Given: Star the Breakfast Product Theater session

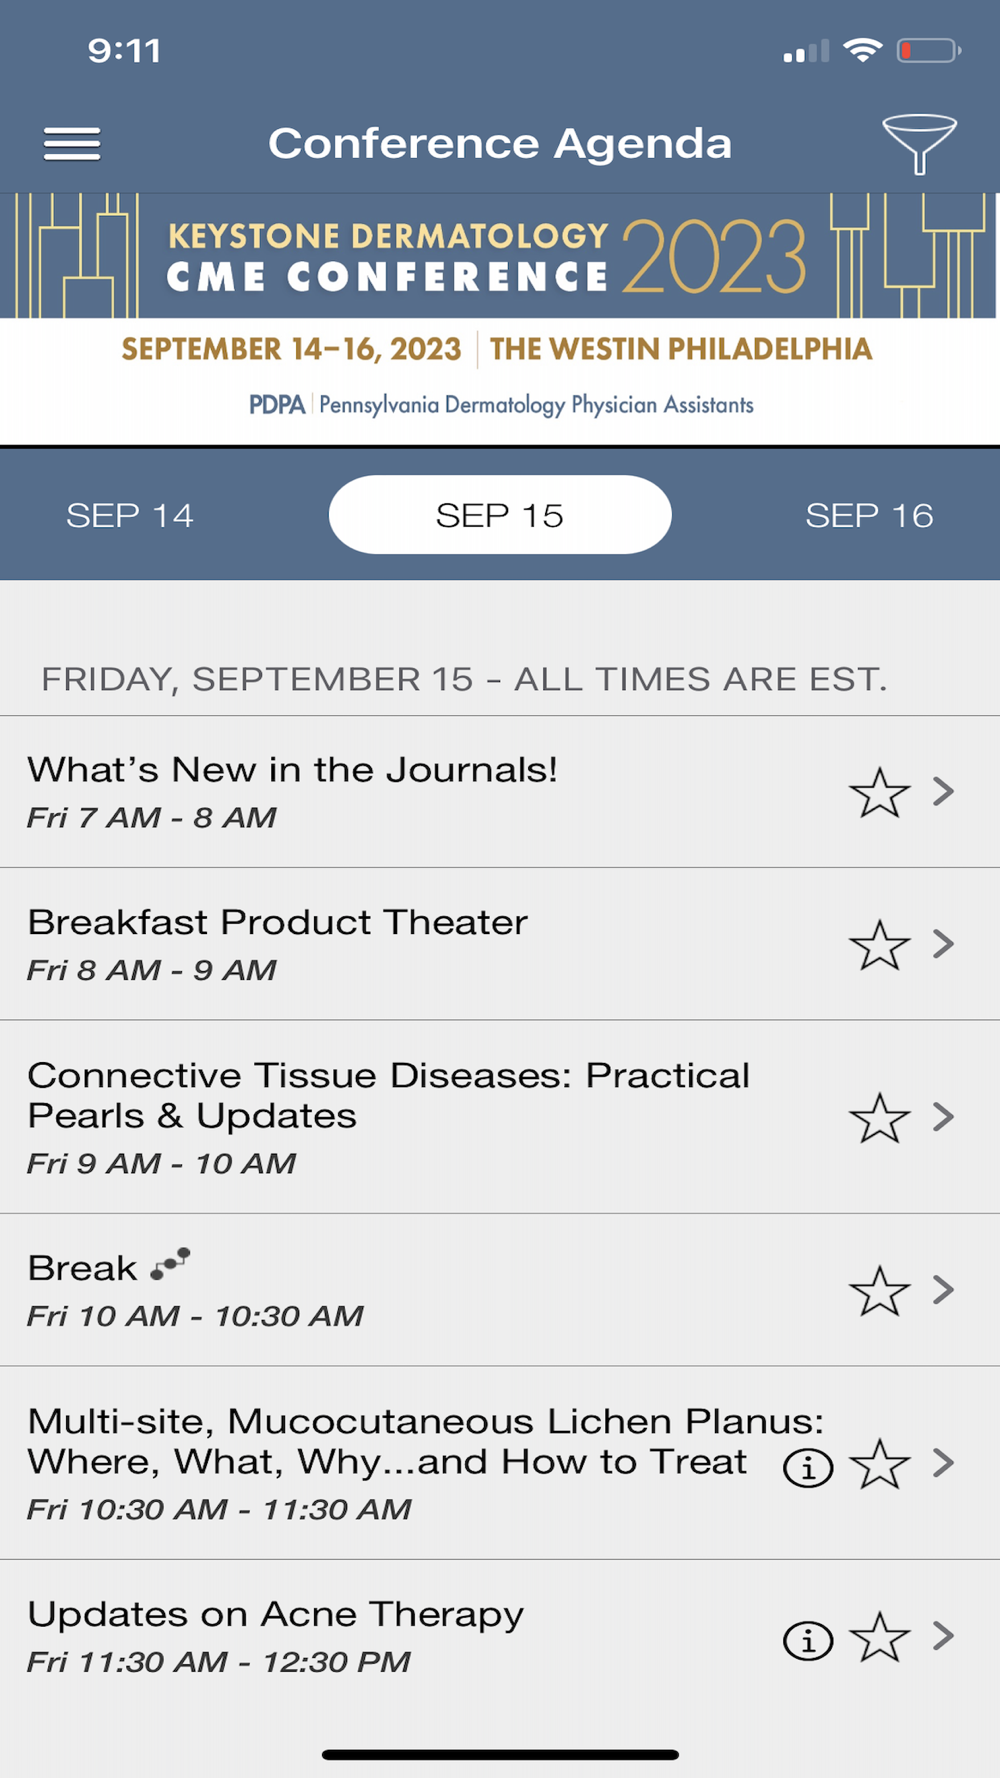Looking at the screenshot, I should click(x=879, y=945).
